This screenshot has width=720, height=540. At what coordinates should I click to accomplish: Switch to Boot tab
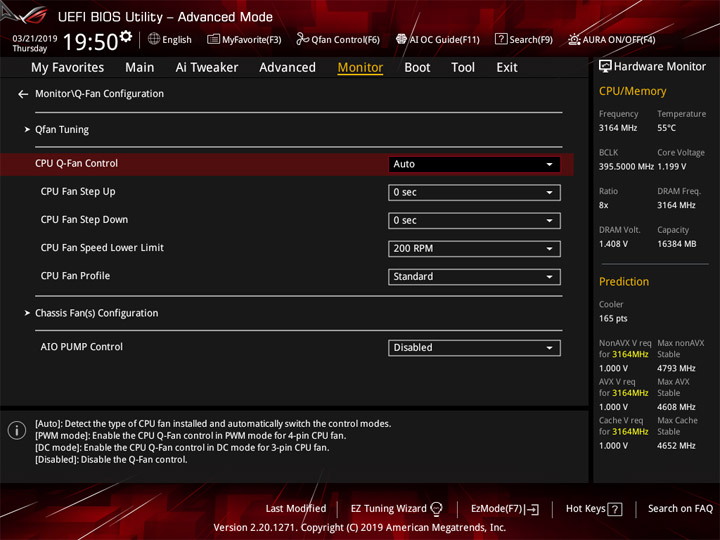coord(417,68)
